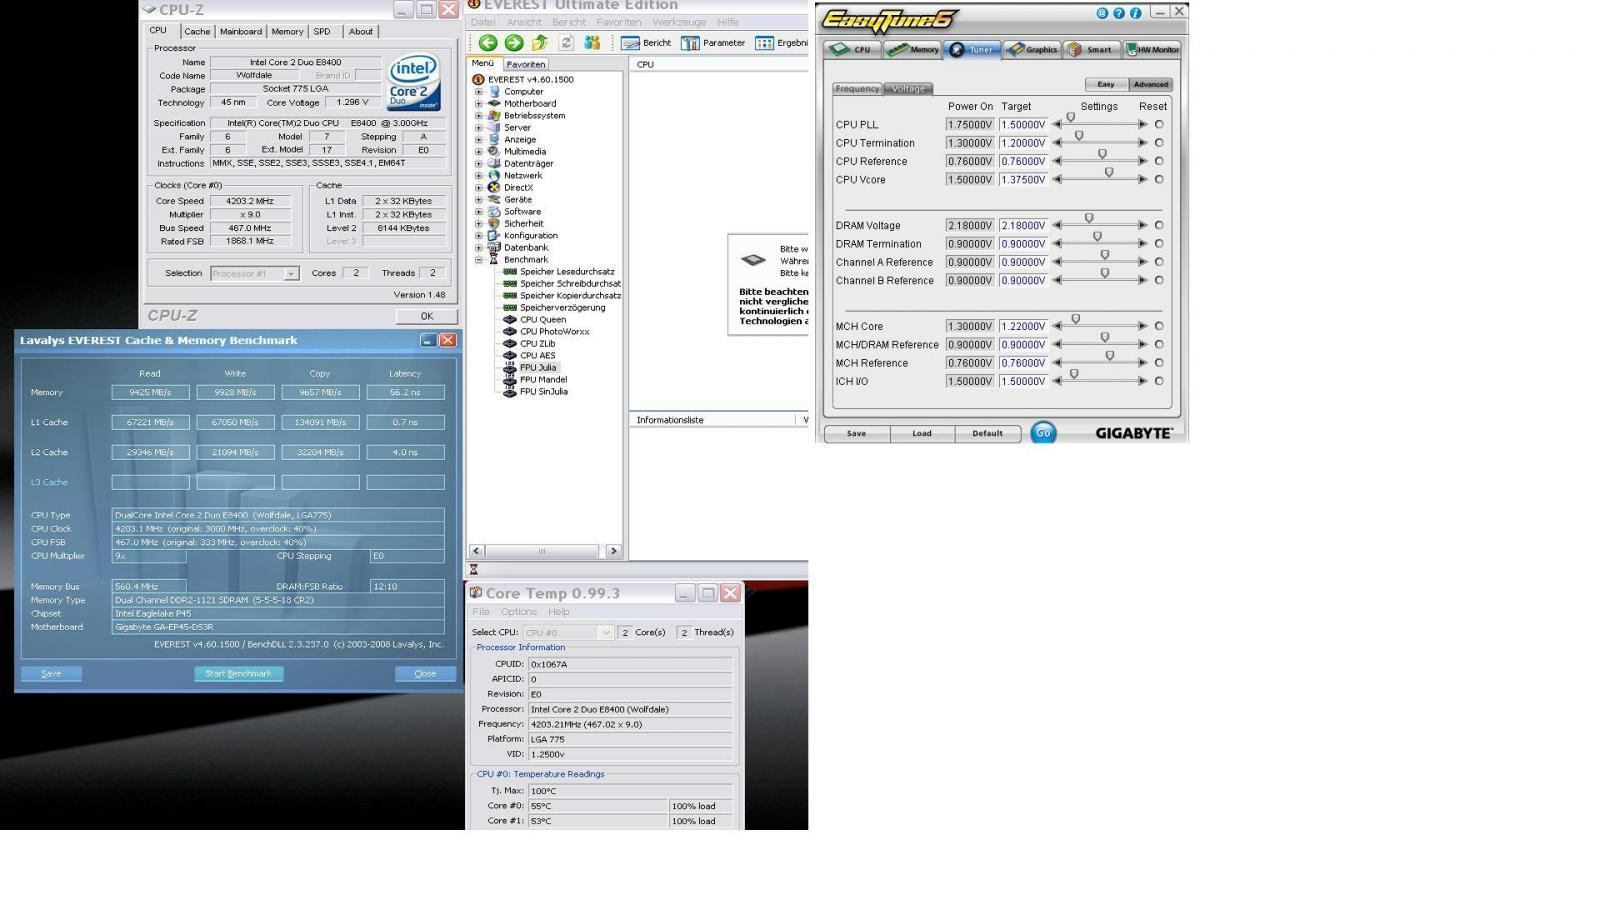This screenshot has height=900, width=1600.
Task: Click OK button in CPU-Z
Action: pos(427,316)
